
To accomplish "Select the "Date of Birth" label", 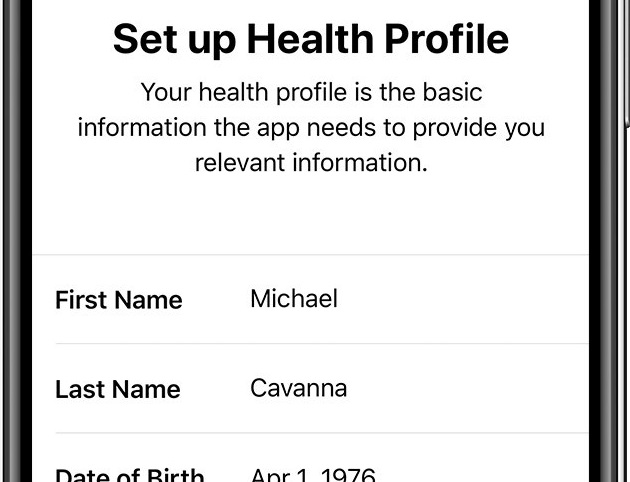I will (x=129, y=475).
